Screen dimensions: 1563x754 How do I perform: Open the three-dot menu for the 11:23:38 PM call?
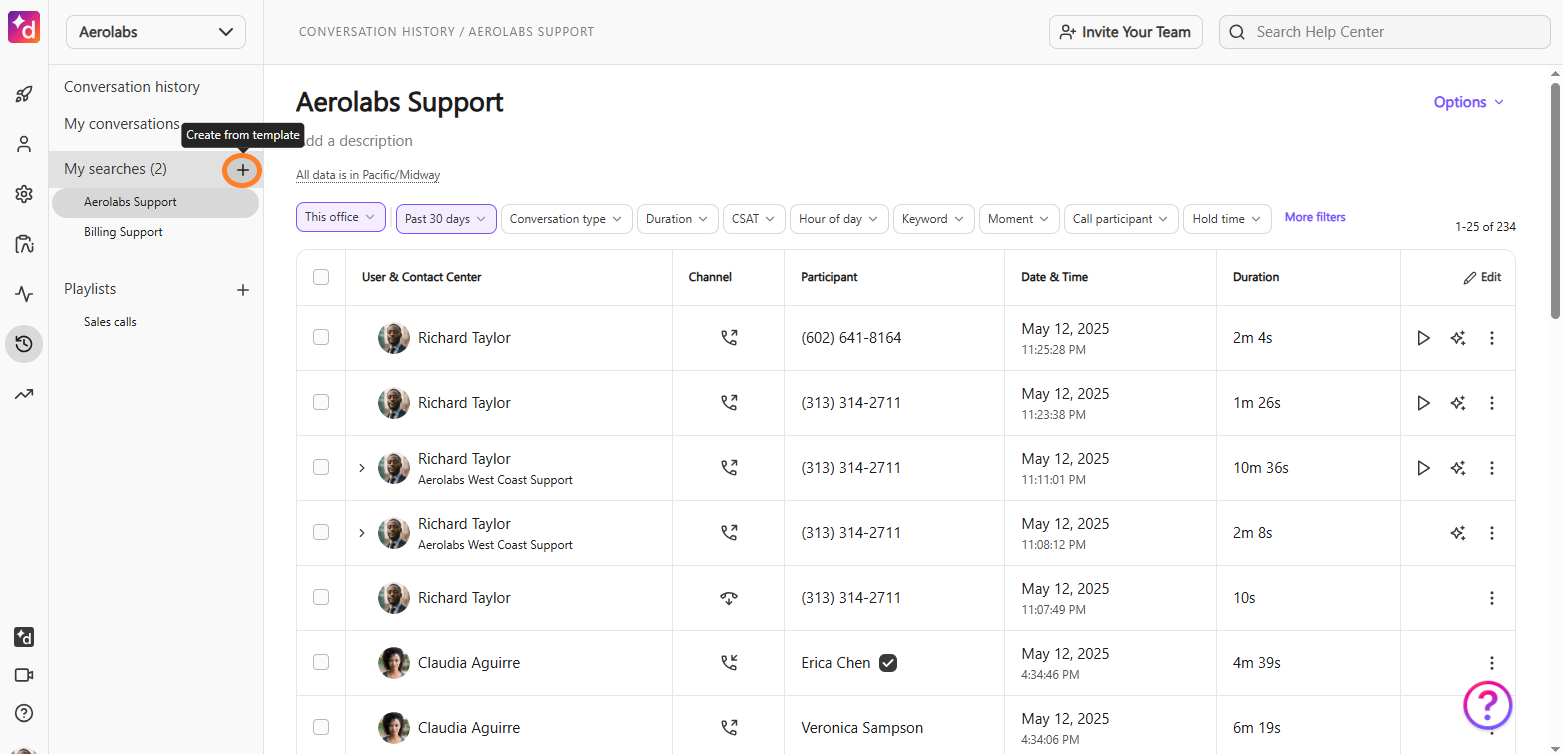1492,403
